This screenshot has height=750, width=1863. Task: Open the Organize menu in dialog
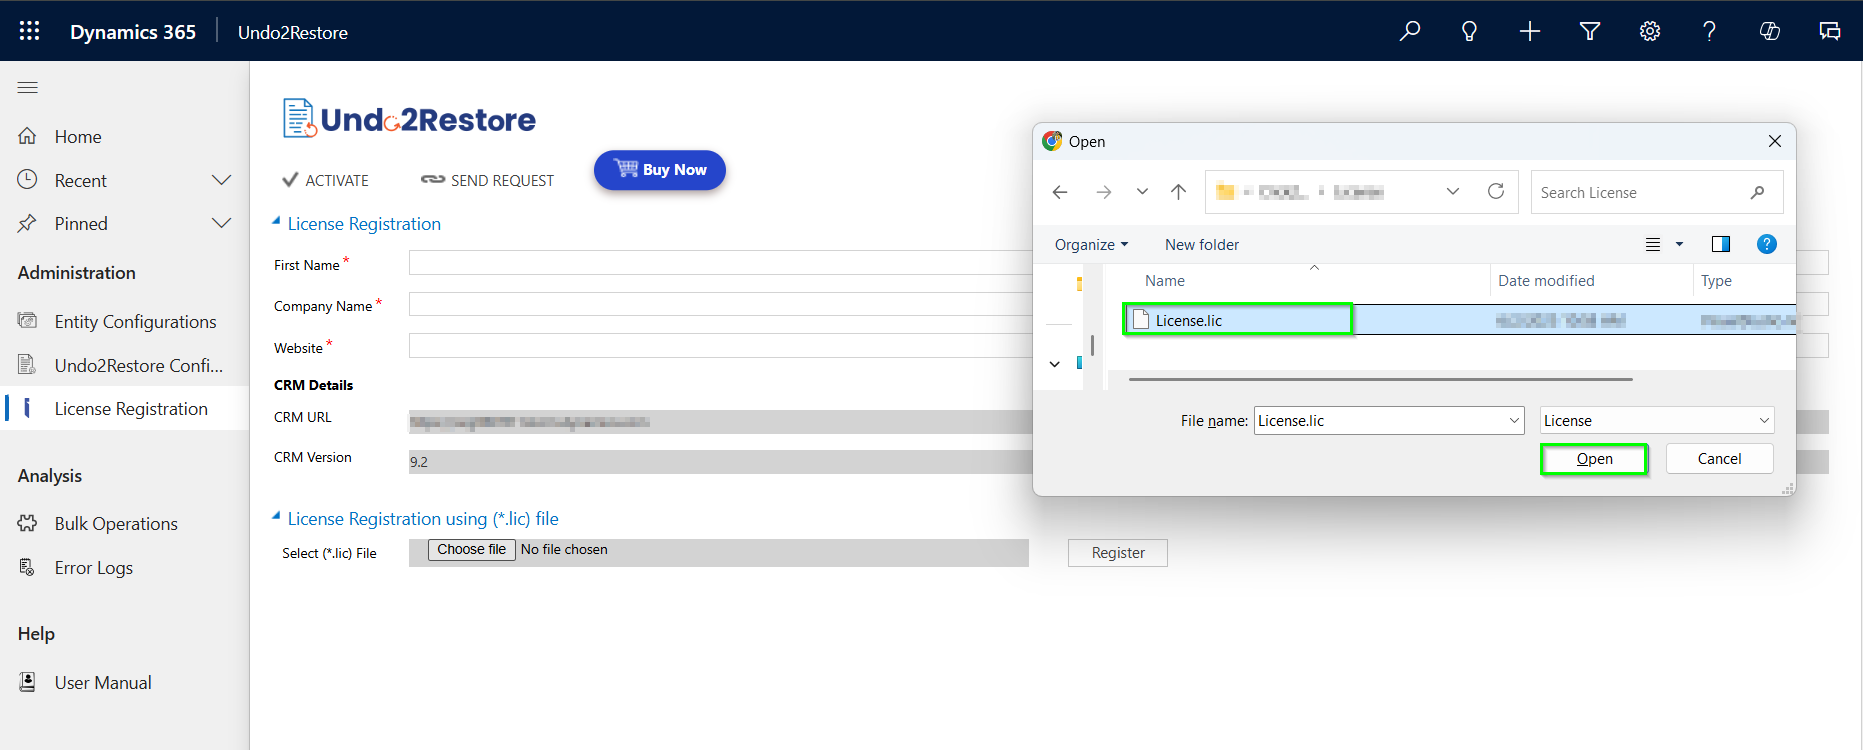click(x=1090, y=245)
